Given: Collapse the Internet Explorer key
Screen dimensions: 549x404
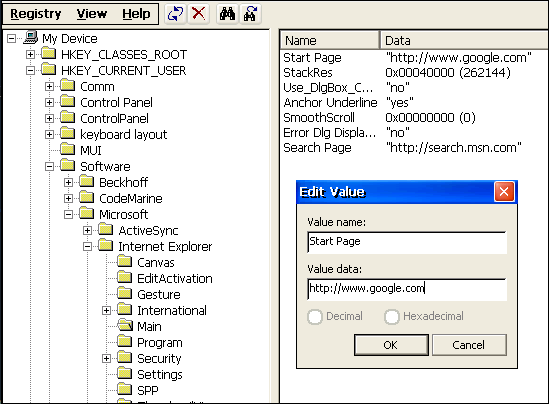Looking at the screenshot, I should [x=88, y=246].
